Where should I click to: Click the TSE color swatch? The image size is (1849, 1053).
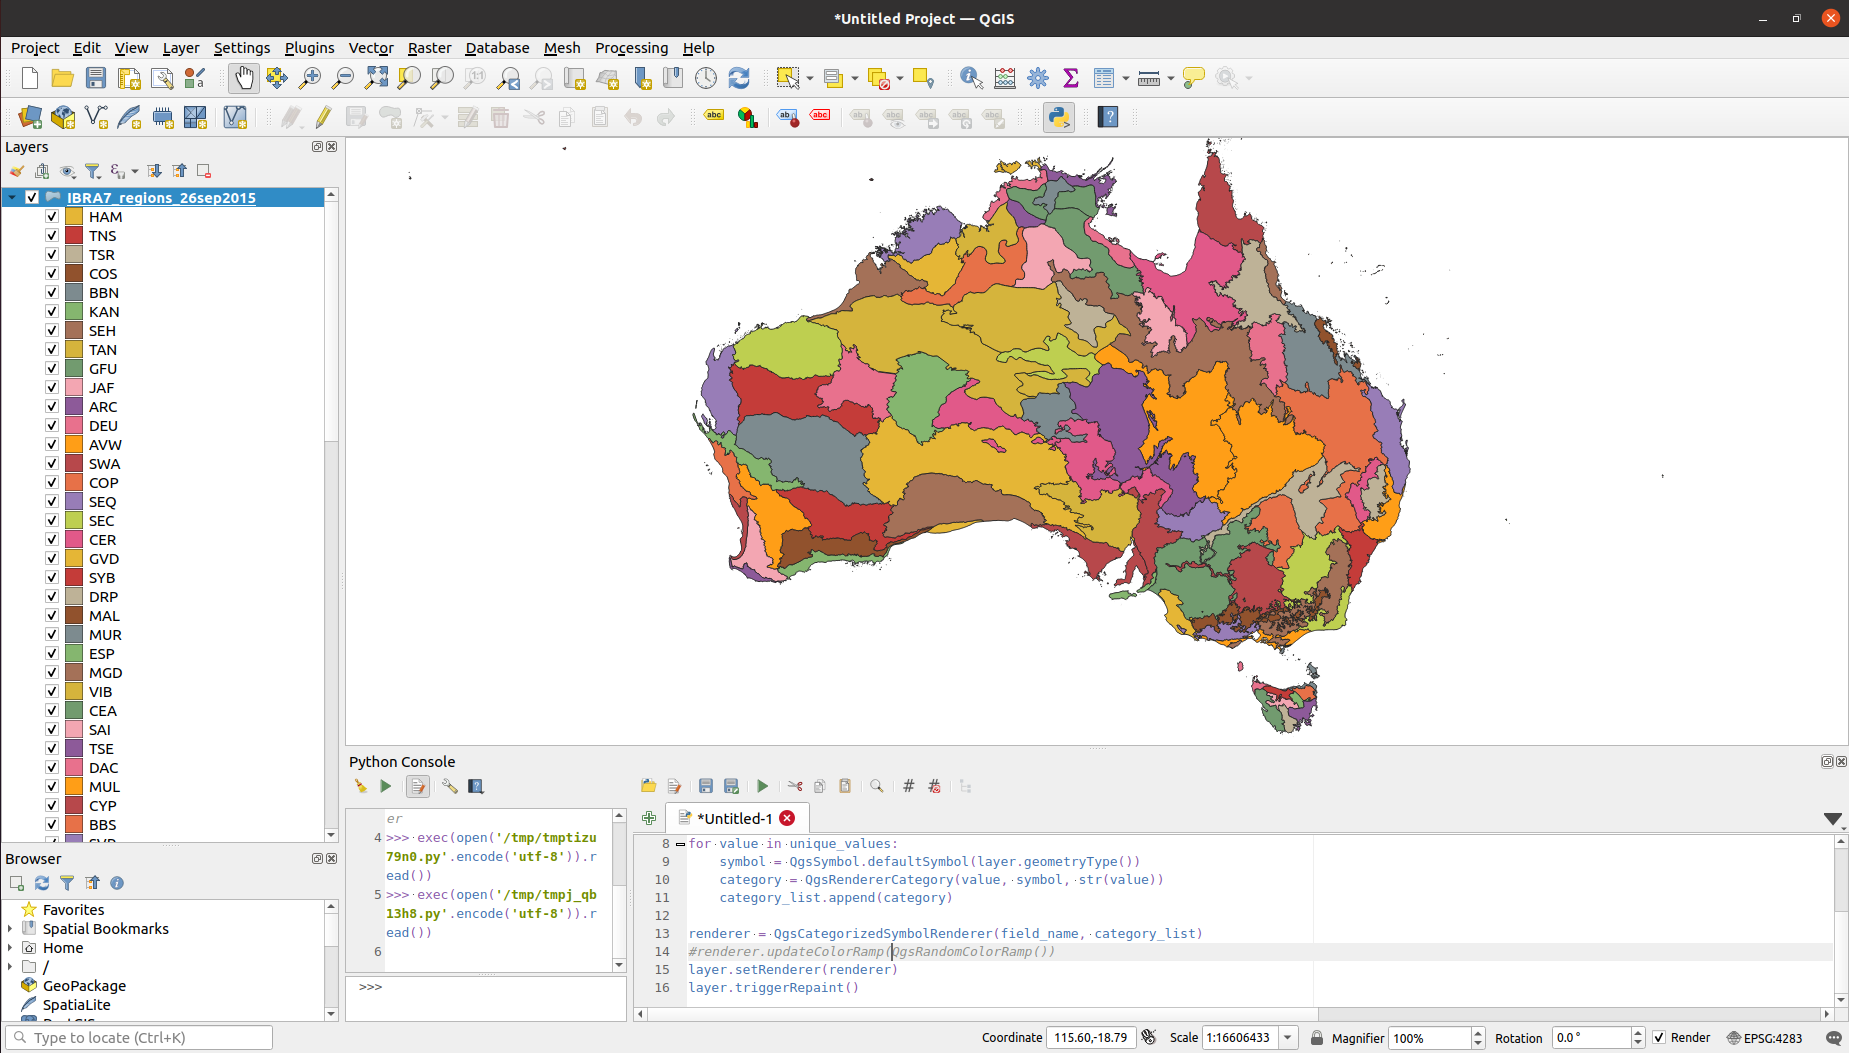tap(74, 748)
